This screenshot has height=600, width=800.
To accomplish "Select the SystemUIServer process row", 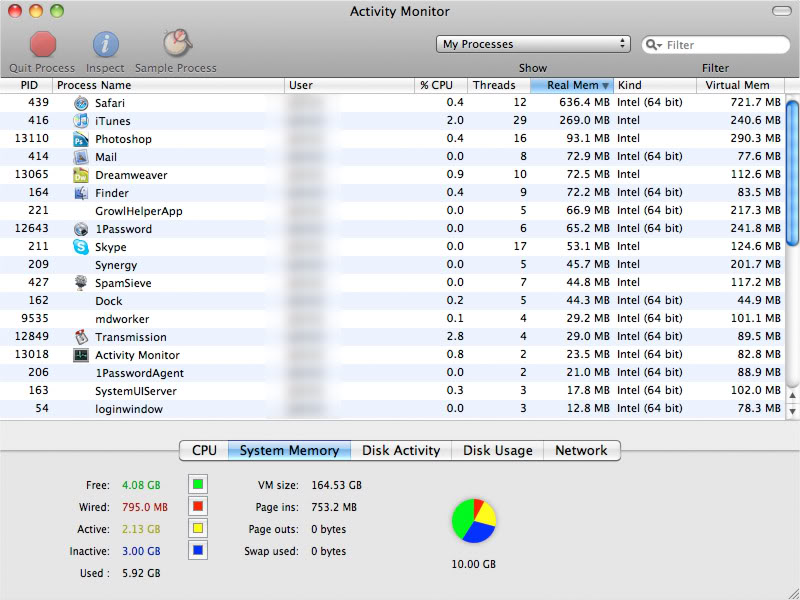I will pos(392,391).
